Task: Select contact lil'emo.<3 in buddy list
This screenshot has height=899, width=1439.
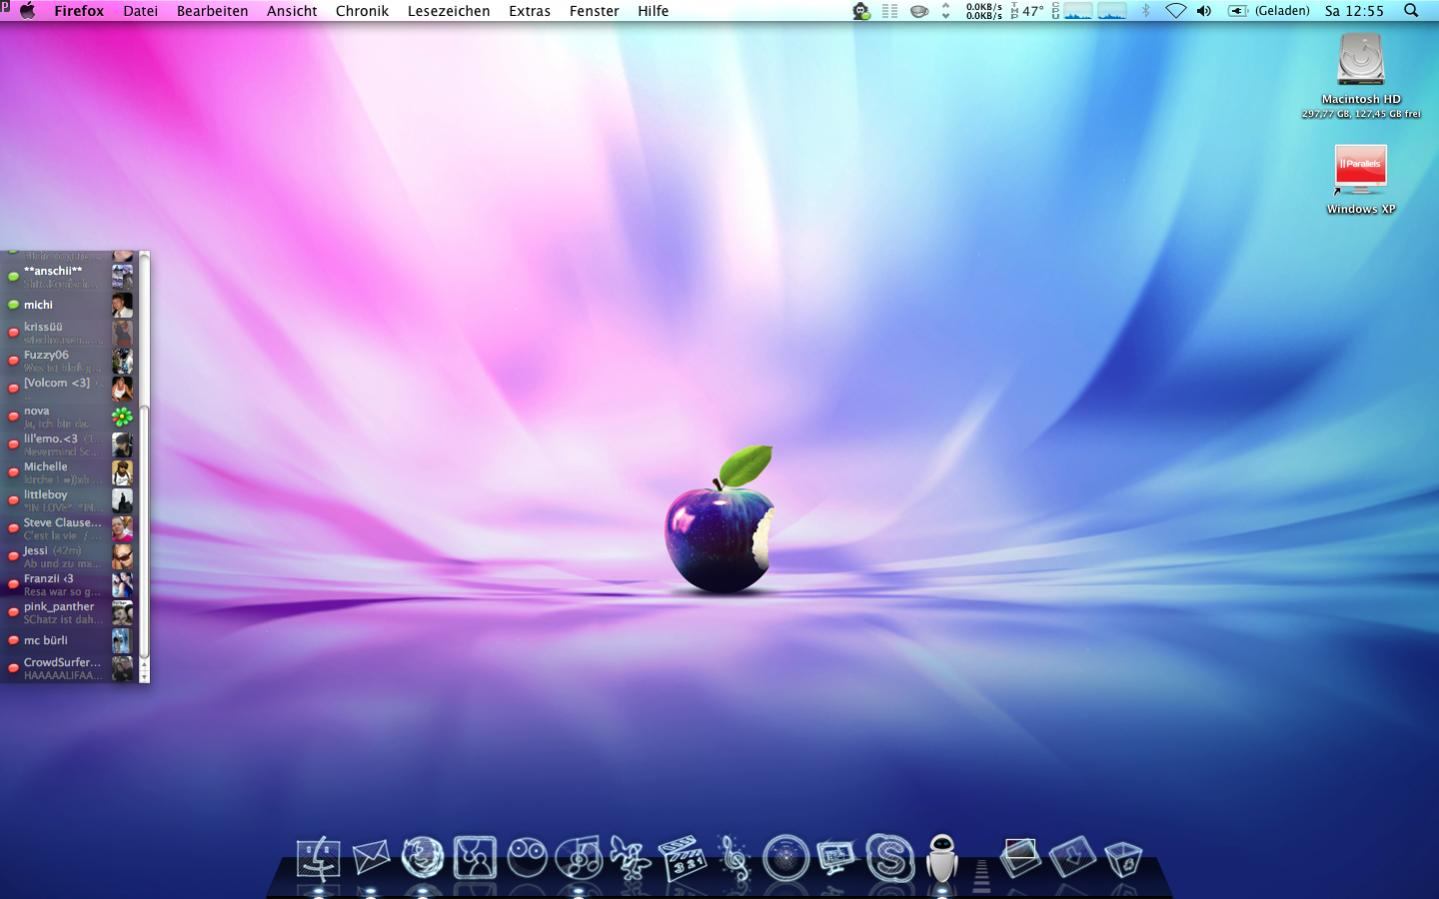Action: pyautogui.click(x=68, y=445)
